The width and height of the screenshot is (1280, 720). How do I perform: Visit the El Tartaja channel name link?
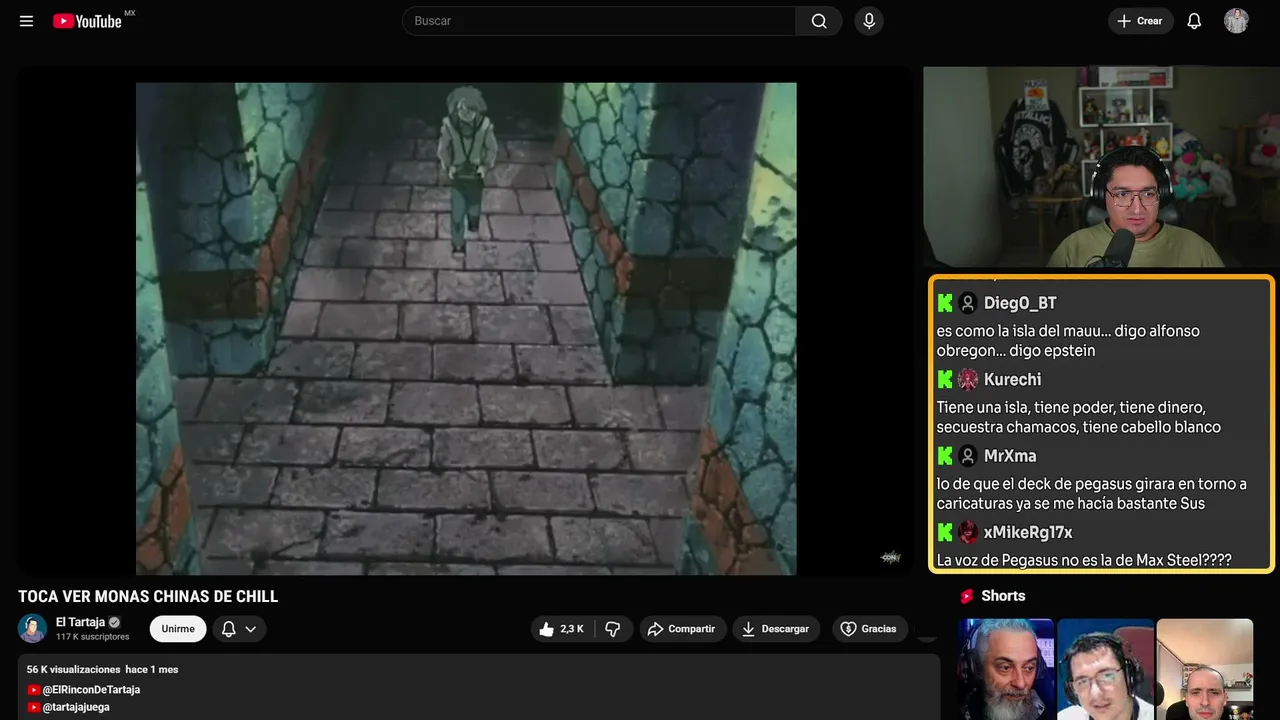point(80,622)
